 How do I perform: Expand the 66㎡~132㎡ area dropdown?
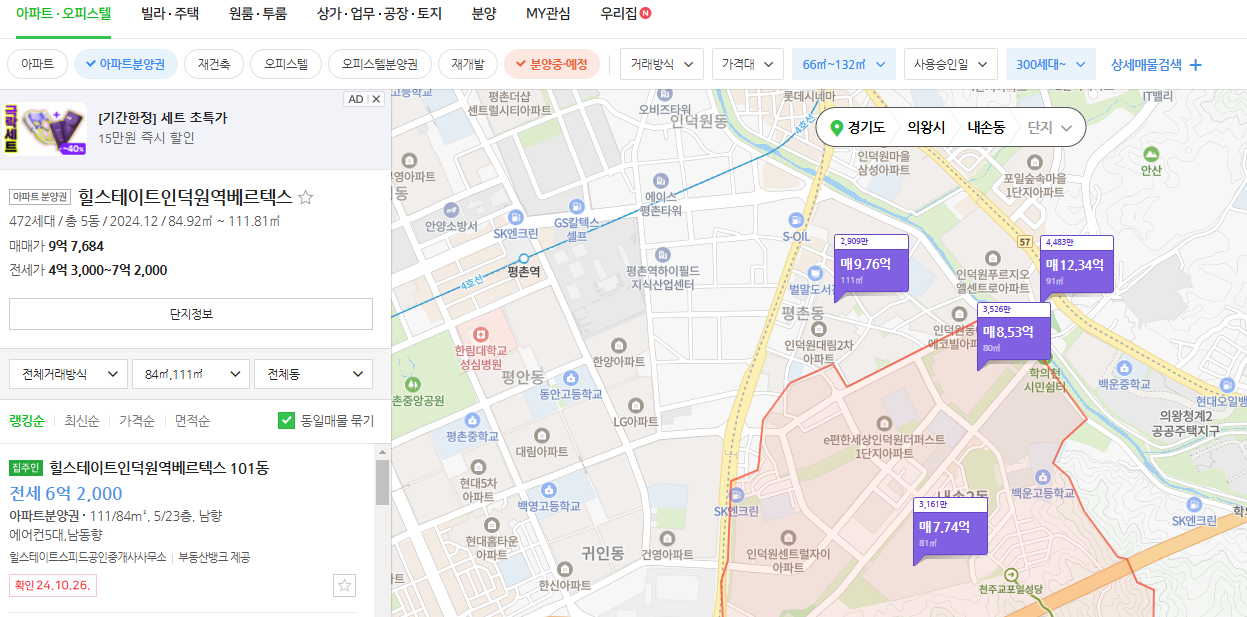pos(844,64)
